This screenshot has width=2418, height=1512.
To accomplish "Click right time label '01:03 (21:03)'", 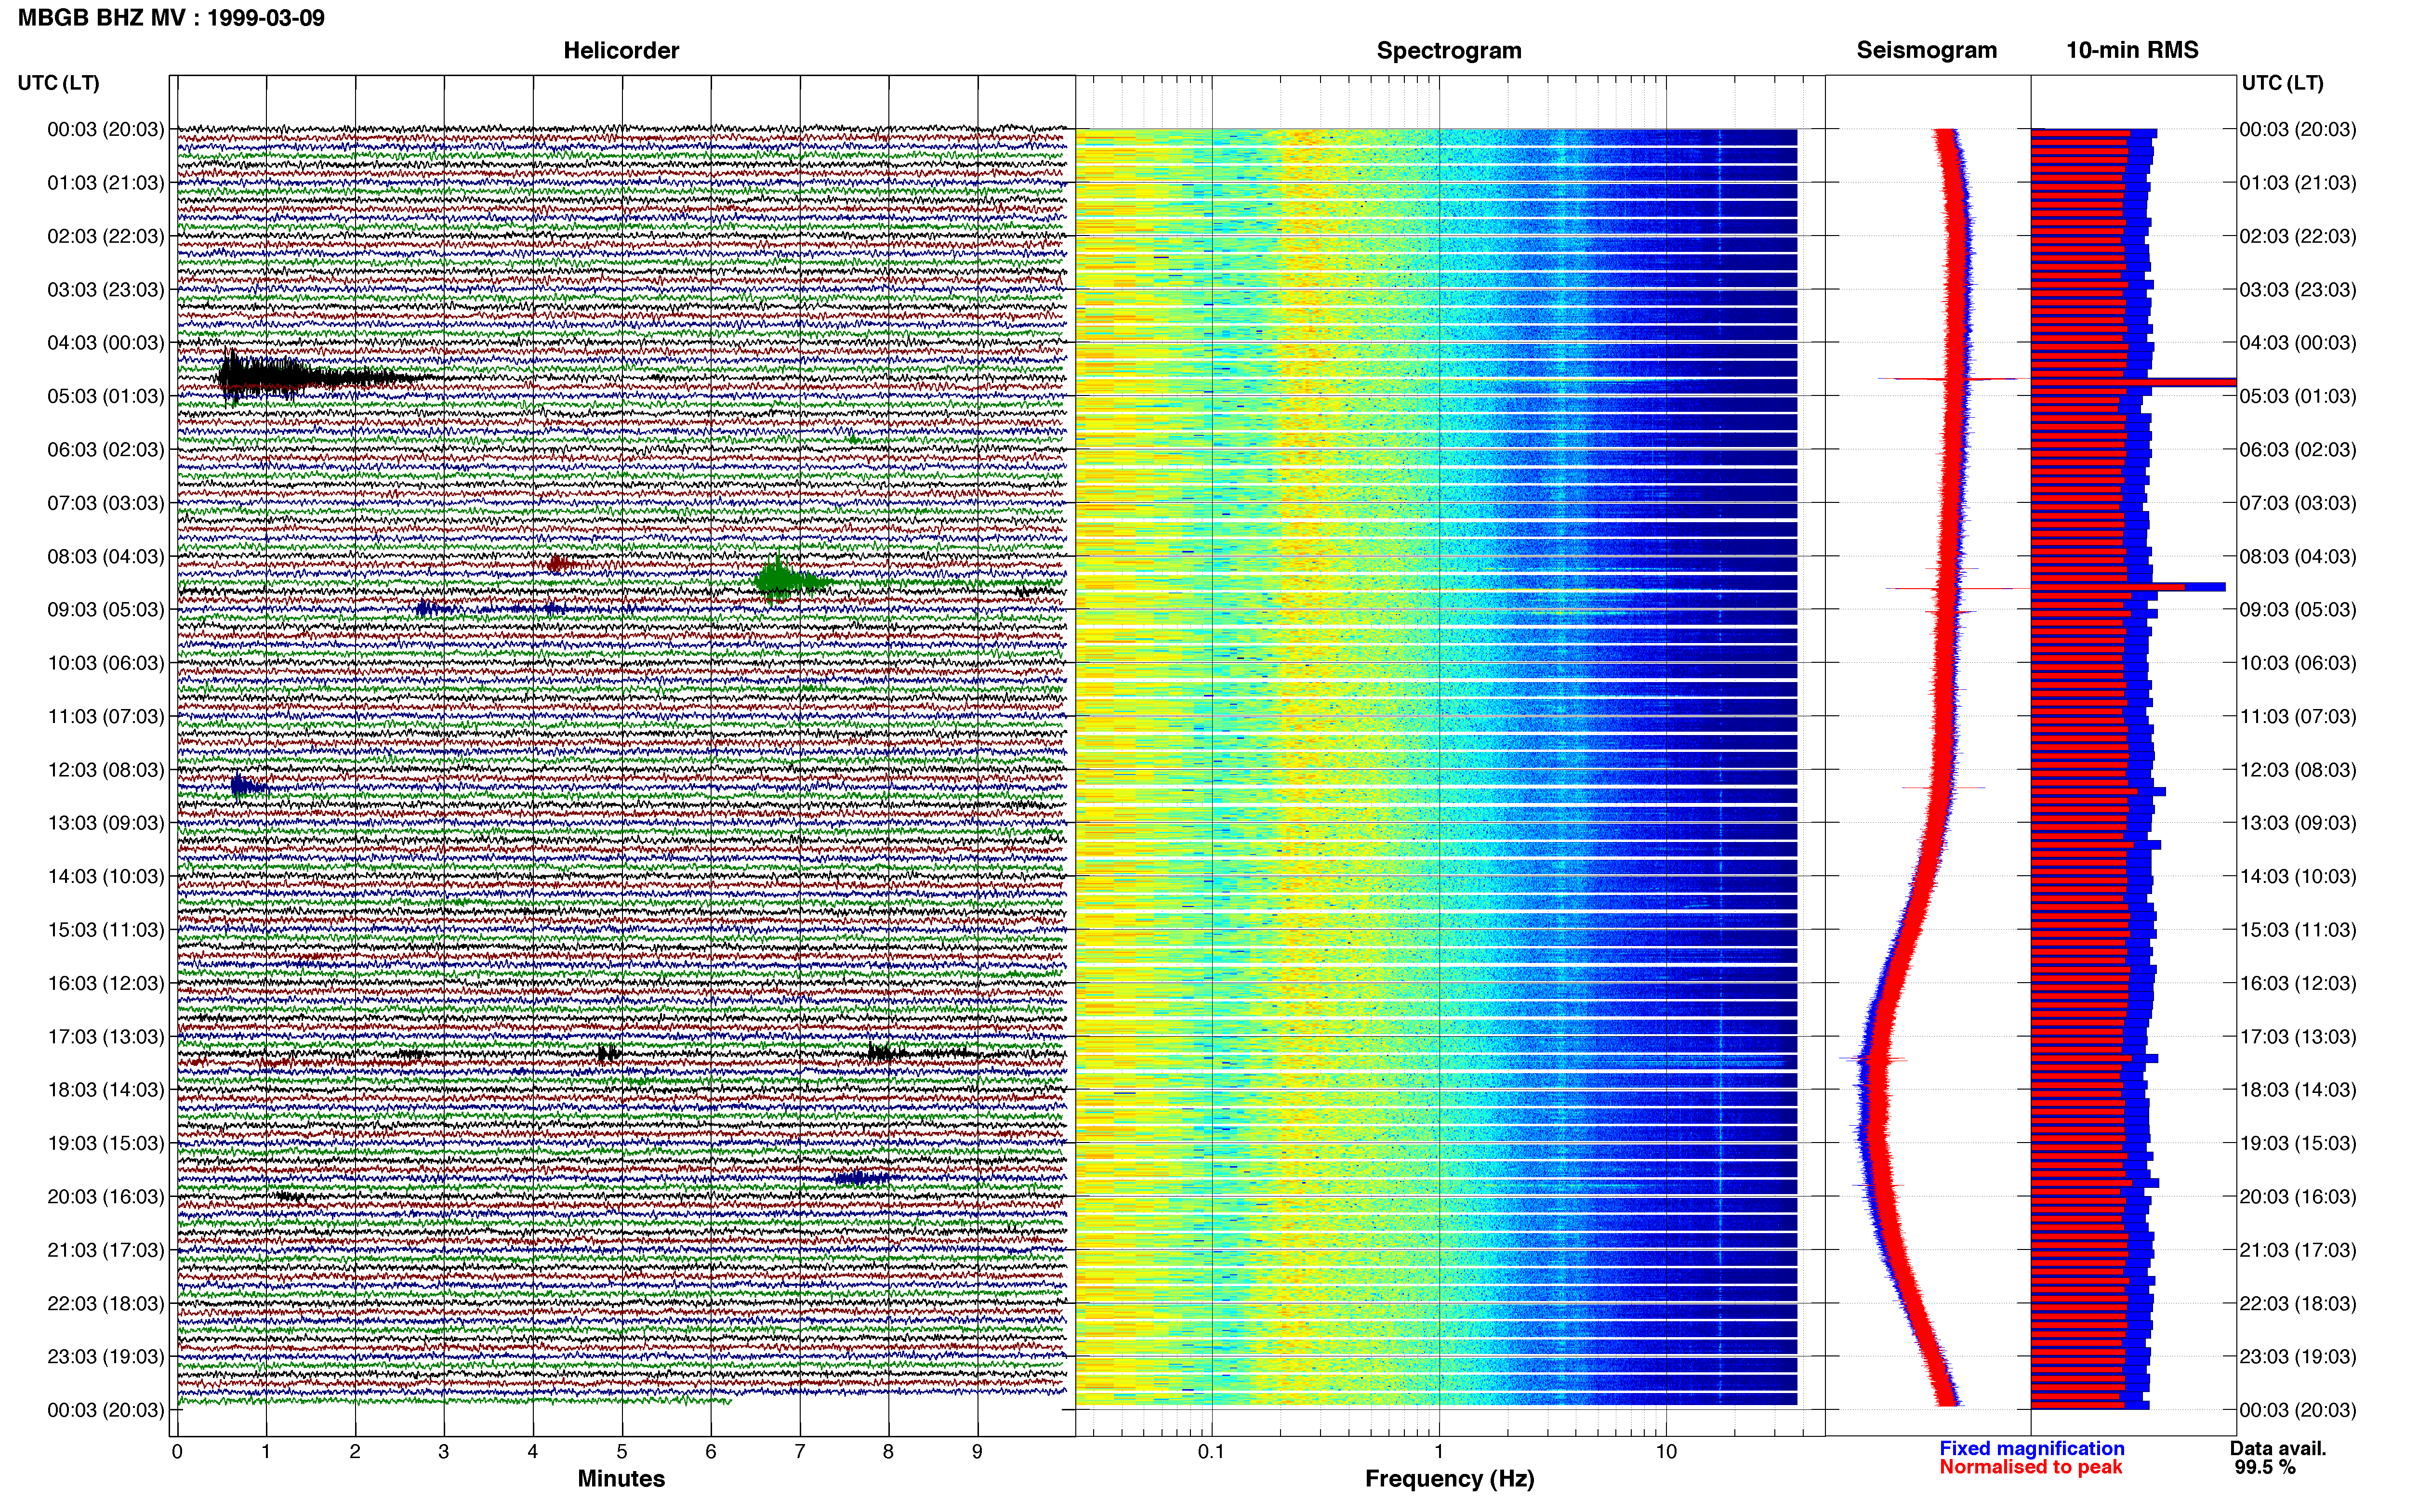I will (x=2298, y=183).
